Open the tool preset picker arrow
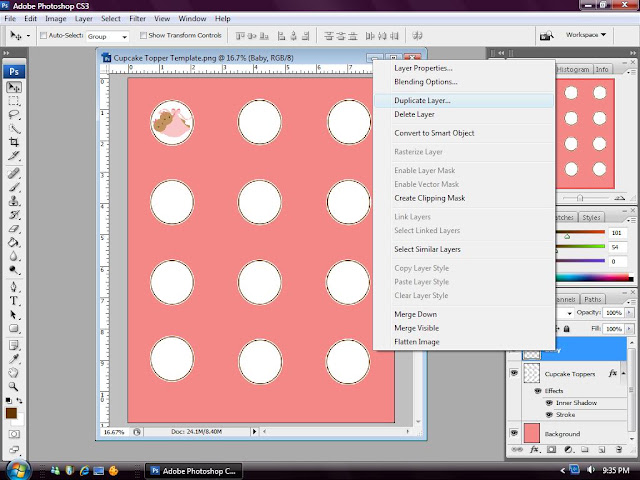The width and height of the screenshot is (640, 480). click(x=28, y=36)
